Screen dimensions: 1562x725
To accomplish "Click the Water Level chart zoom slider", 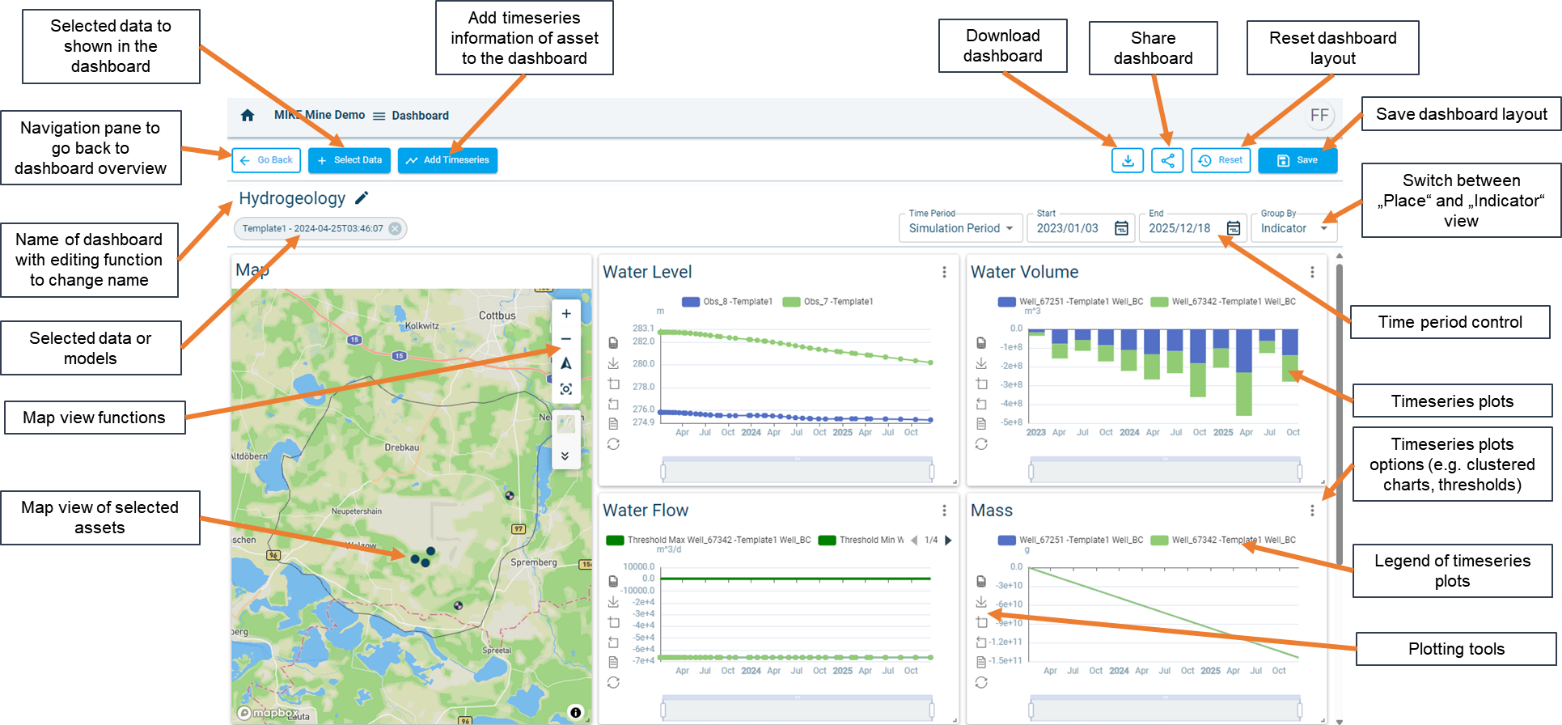I will click(x=797, y=468).
